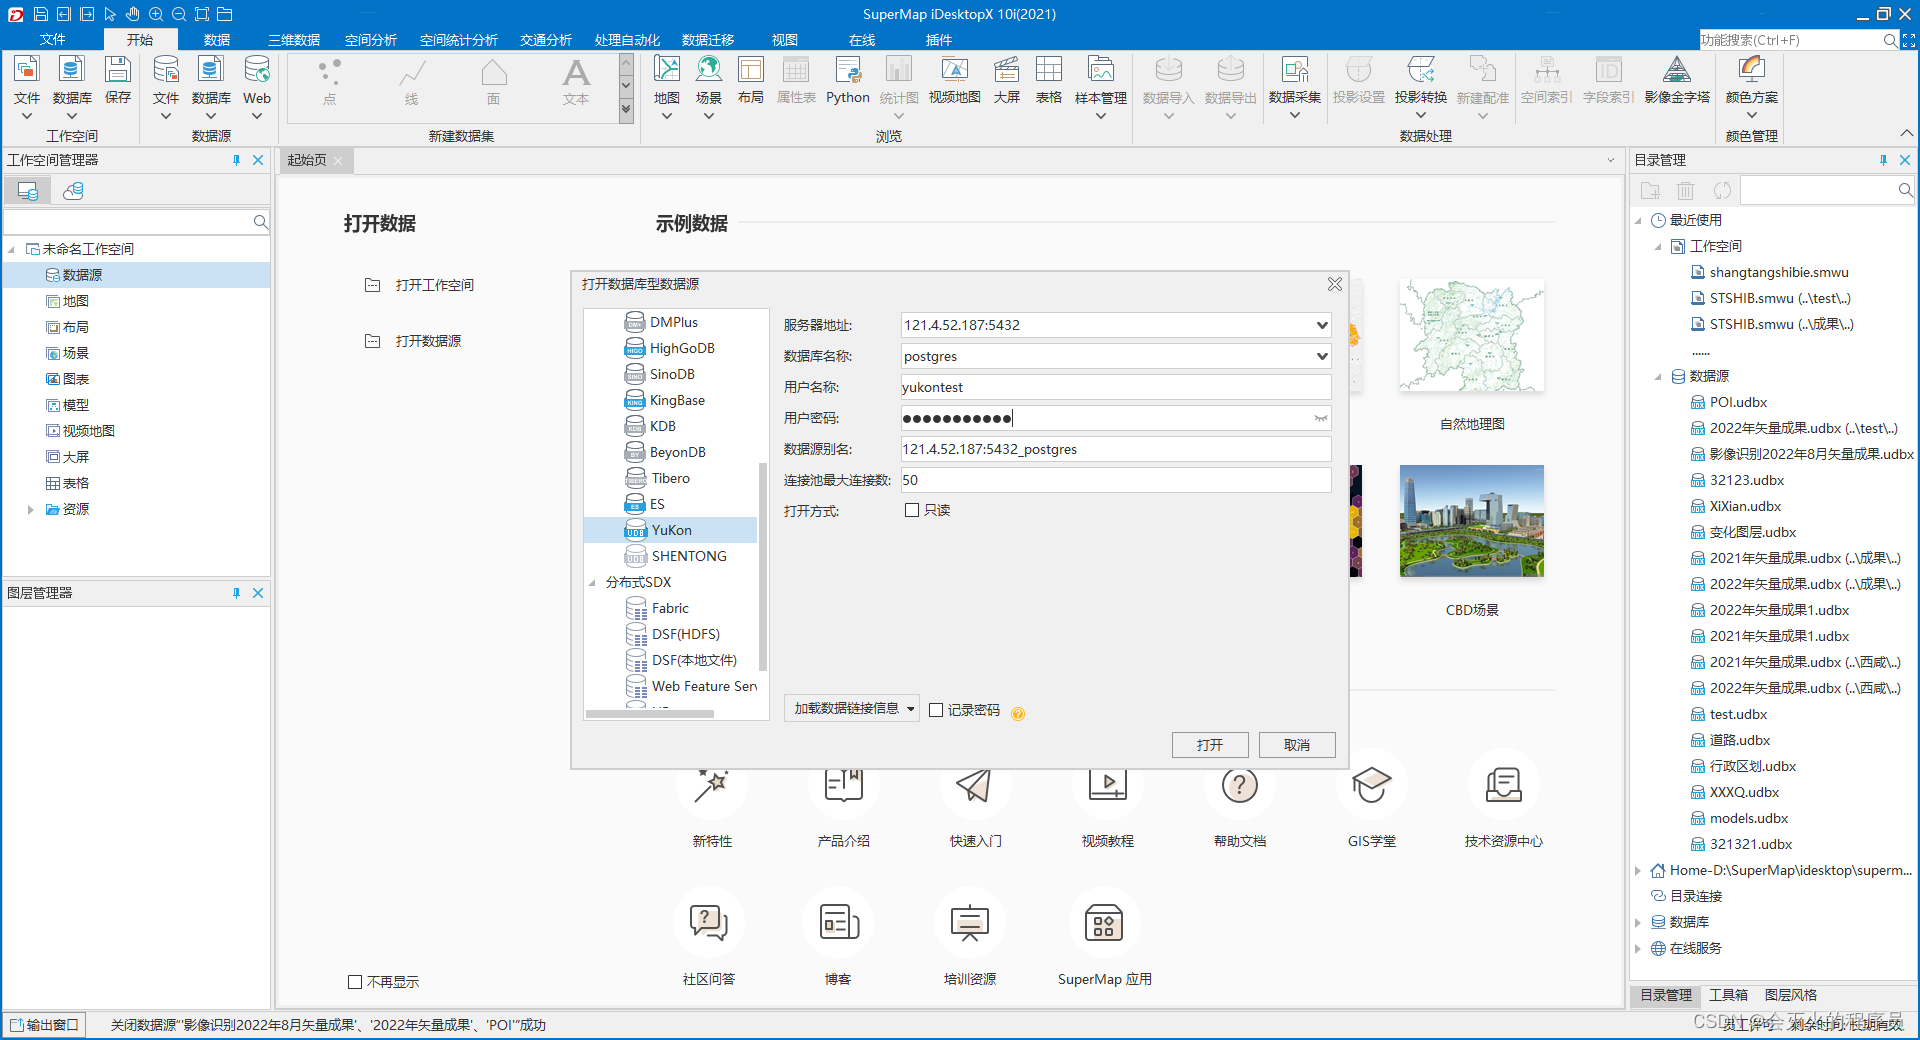Check the 只读 (read-only) checkbox
1920x1040 pixels.
pos(912,510)
